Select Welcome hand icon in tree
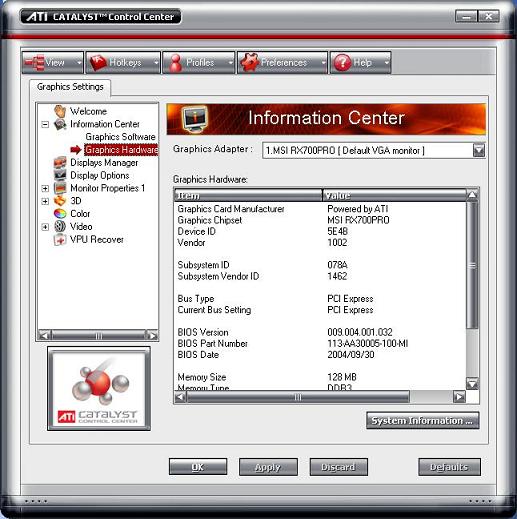The height and width of the screenshot is (519, 517). tap(60, 111)
